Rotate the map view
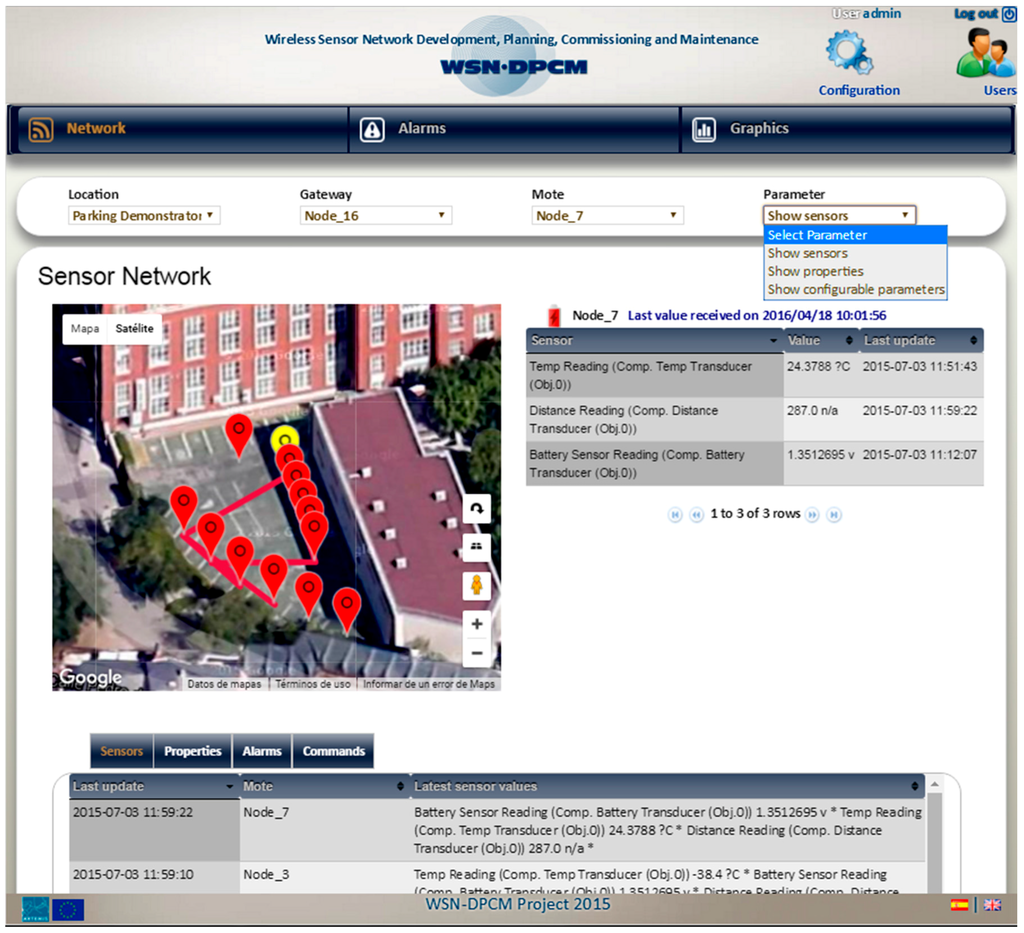The height and width of the screenshot is (933, 1024). (x=477, y=509)
